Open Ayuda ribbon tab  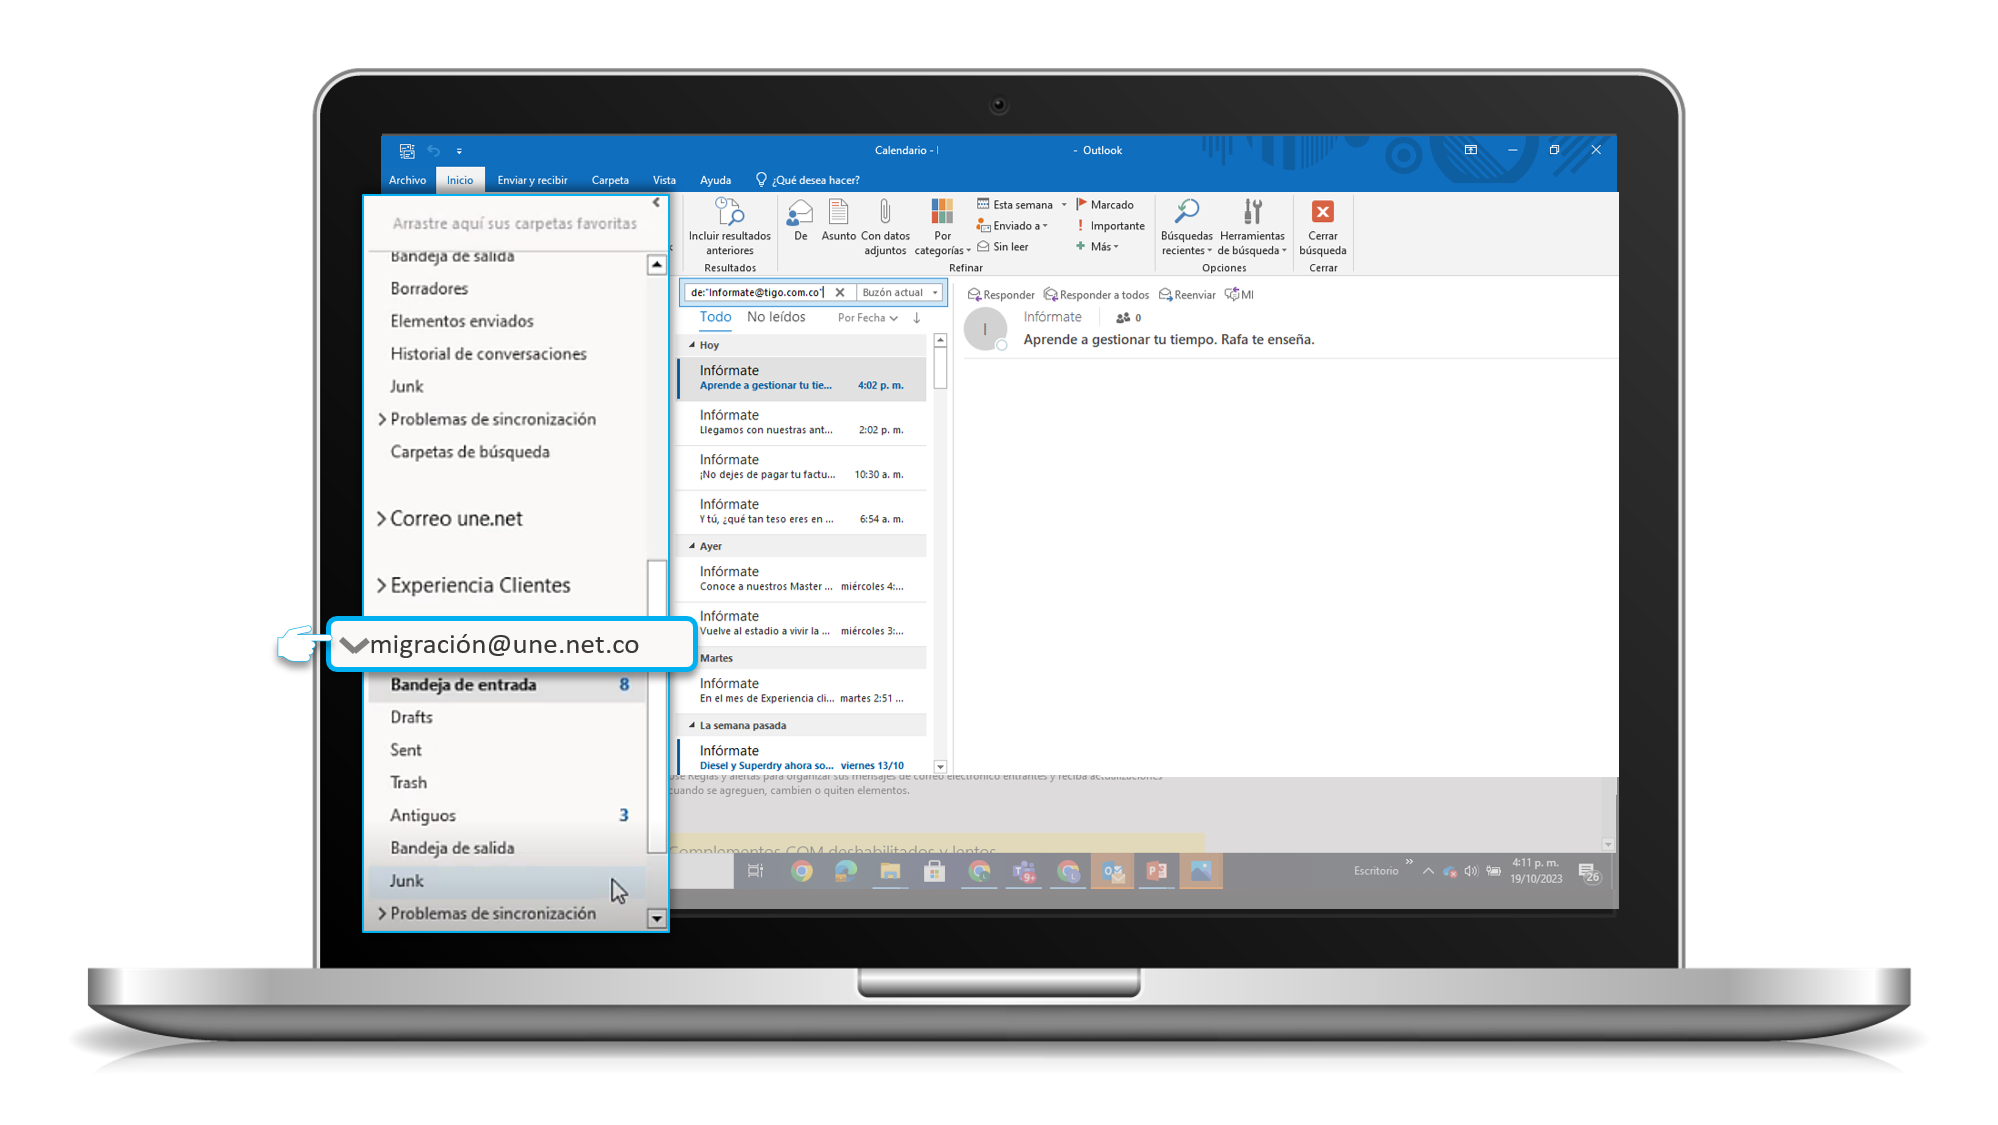click(x=715, y=180)
